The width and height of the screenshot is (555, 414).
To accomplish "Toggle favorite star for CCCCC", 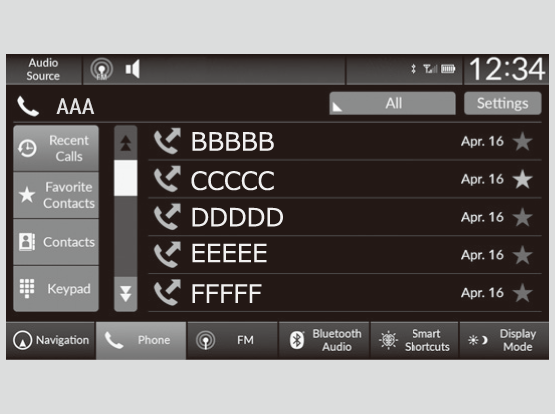I will tap(522, 179).
